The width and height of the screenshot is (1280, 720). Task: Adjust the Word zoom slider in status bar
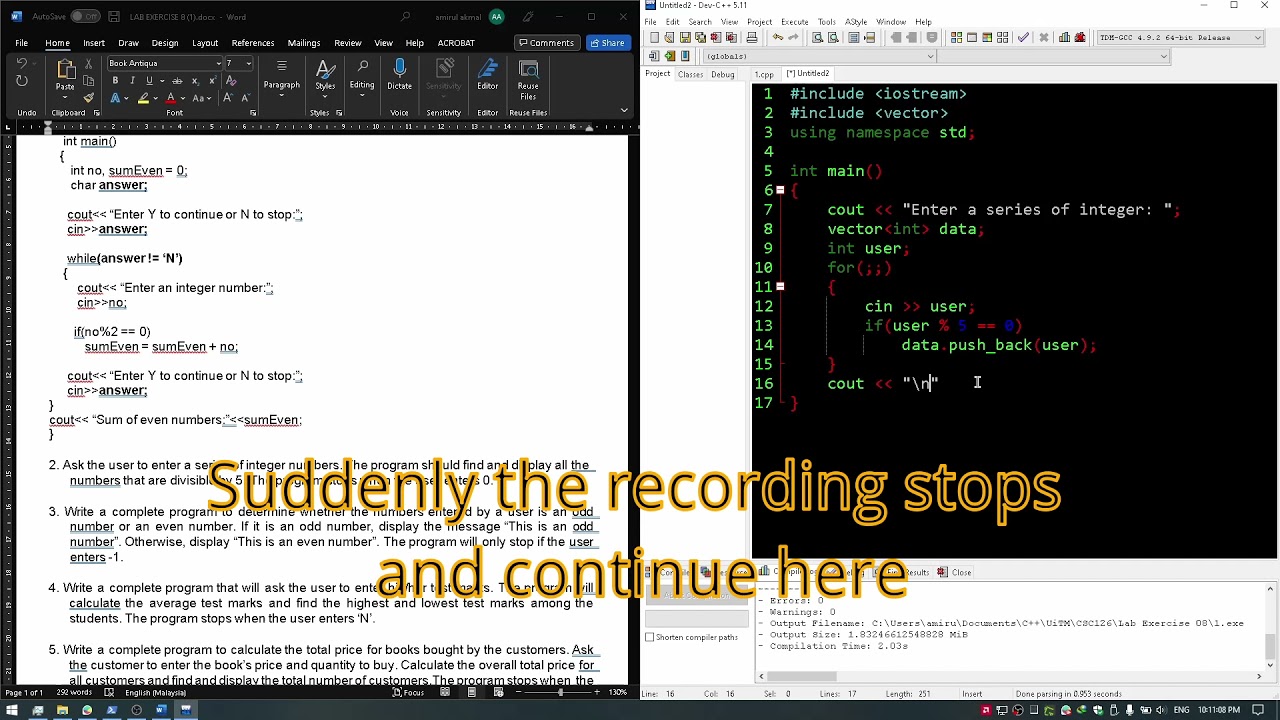[560, 692]
